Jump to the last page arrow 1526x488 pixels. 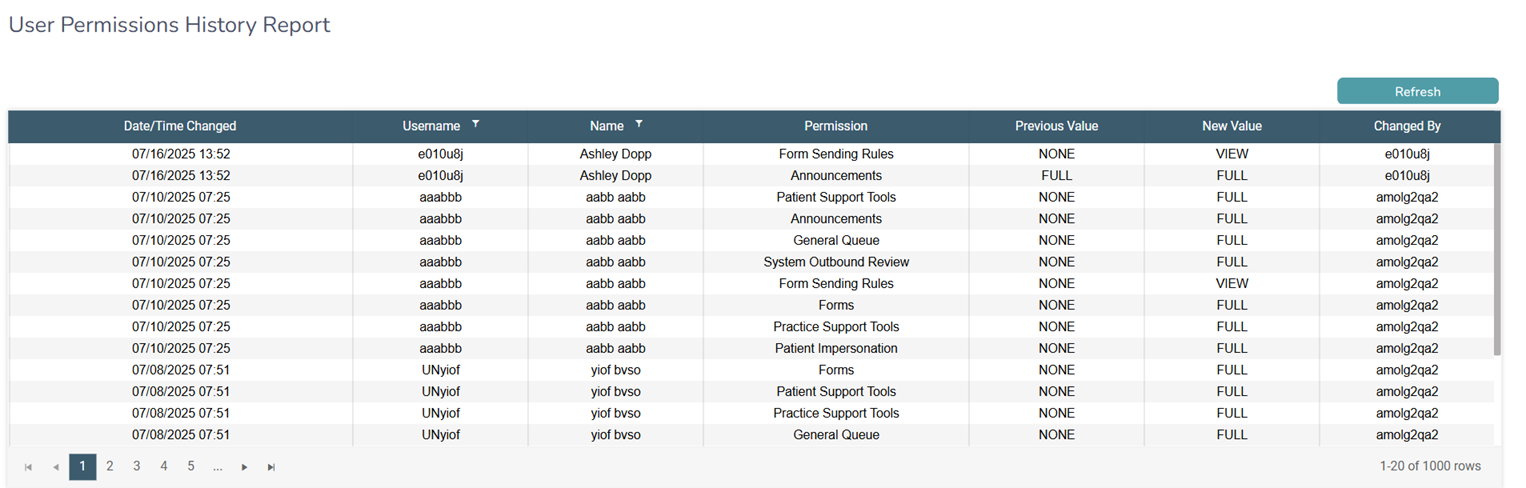(271, 467)
